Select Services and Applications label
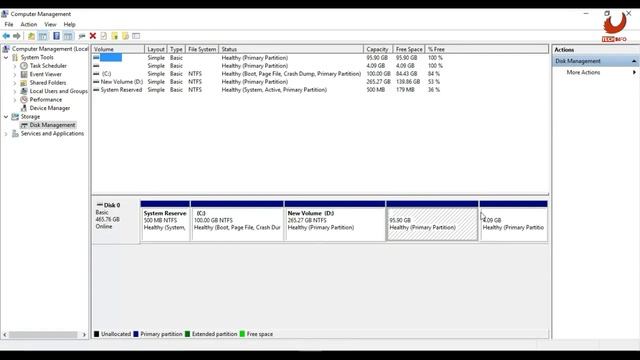The width and height of the screenshot is (640, 360). pyautogui.click(x=52, y=133)
